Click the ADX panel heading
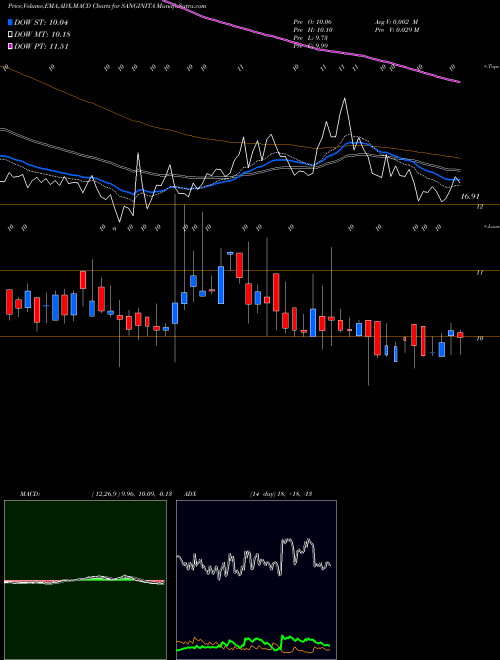 pyautogui.click(x=190, y=494)
